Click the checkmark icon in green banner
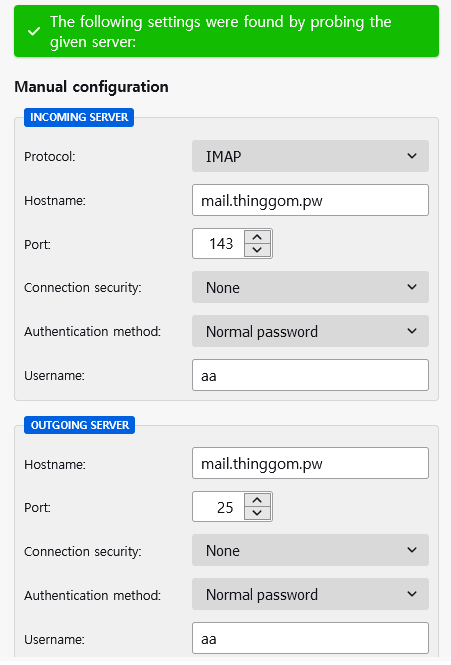 click(34, 31)
